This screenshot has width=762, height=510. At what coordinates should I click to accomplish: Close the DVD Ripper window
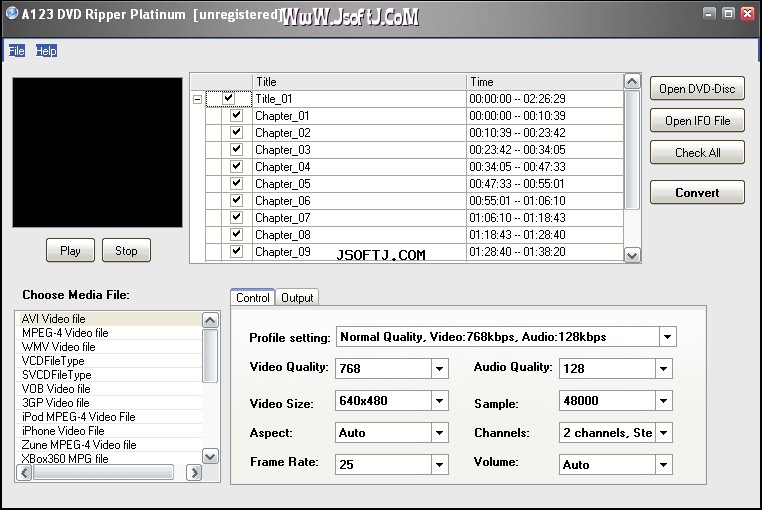click(x=747, y=14)
